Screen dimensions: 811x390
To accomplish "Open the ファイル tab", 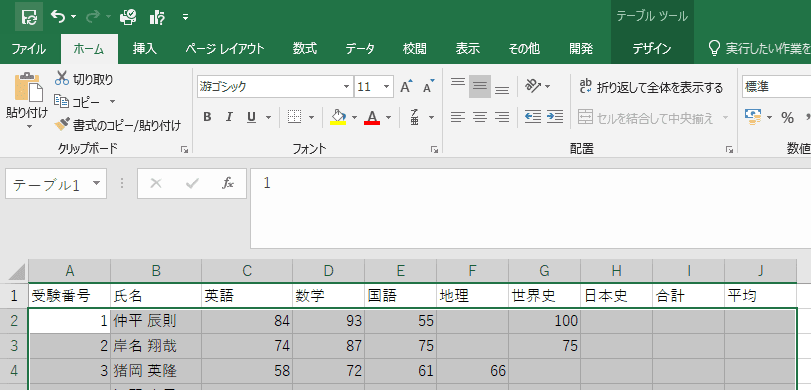I will pos(28,49).
